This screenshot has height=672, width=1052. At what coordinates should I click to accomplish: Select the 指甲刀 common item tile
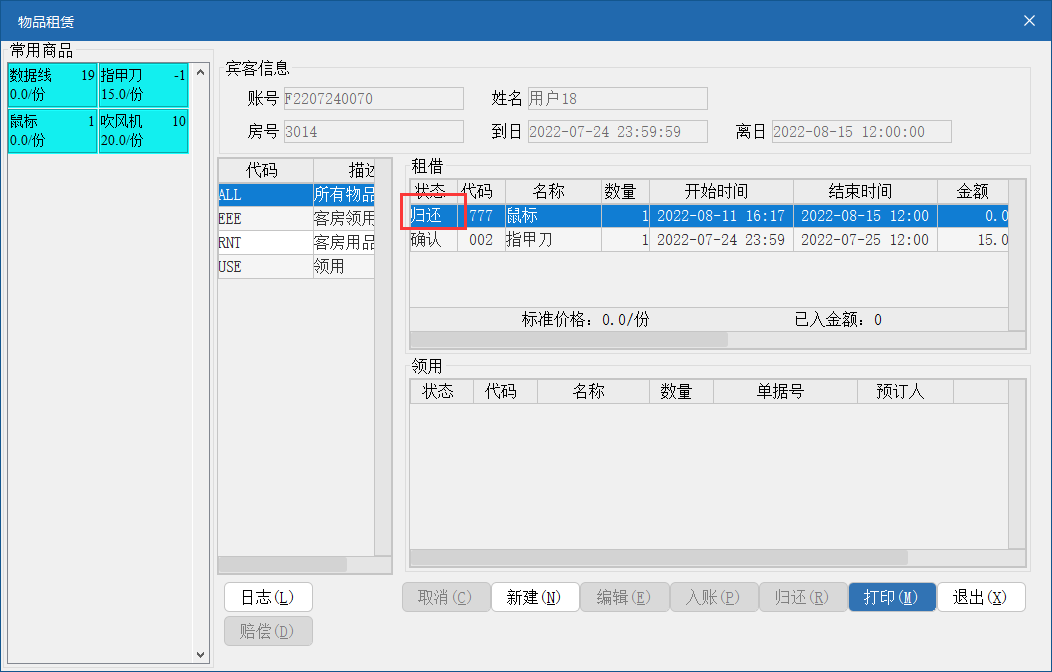click(x=144, y=85)
